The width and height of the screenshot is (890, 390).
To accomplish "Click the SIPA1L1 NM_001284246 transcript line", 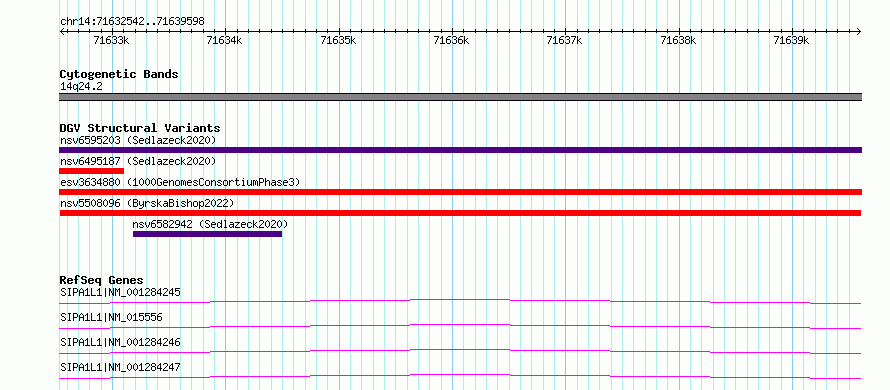I will coord(460,351).
